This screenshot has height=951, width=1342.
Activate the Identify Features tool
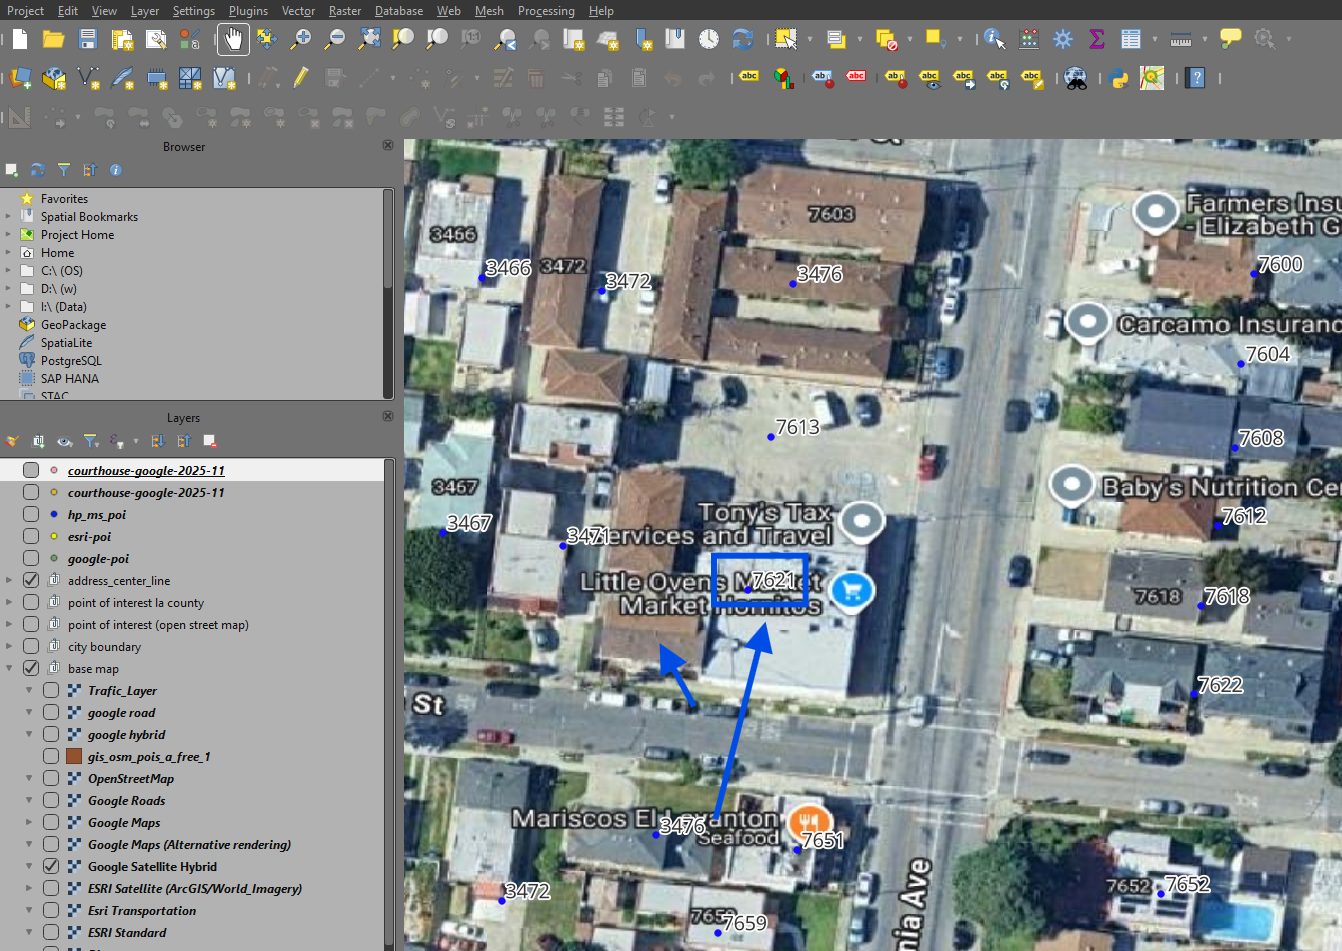(994, 39)
